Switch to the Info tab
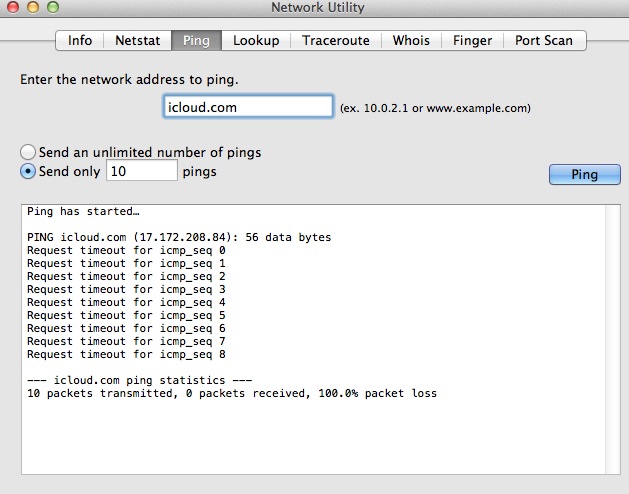 click(x=80, y=41)
